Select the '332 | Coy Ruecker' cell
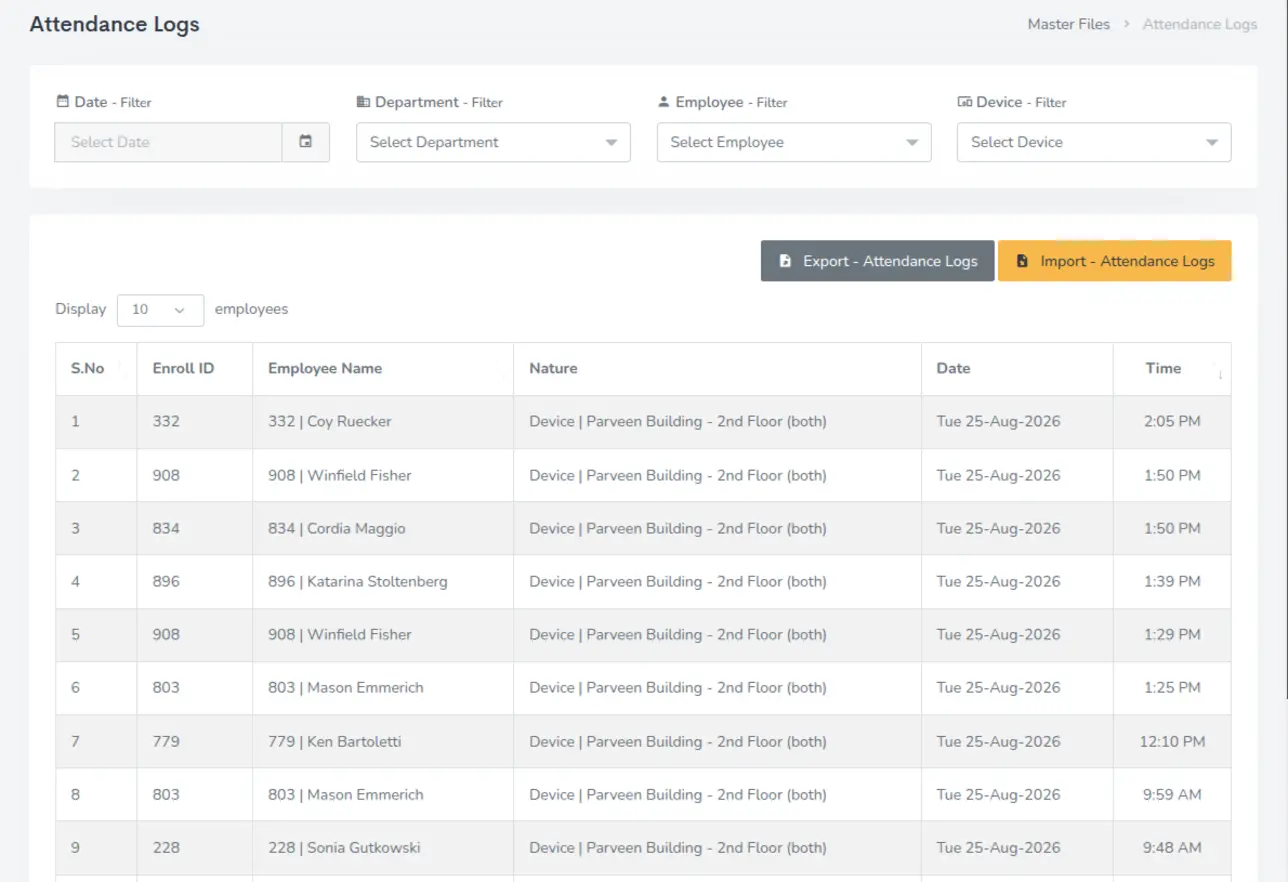 pos(383,422)
